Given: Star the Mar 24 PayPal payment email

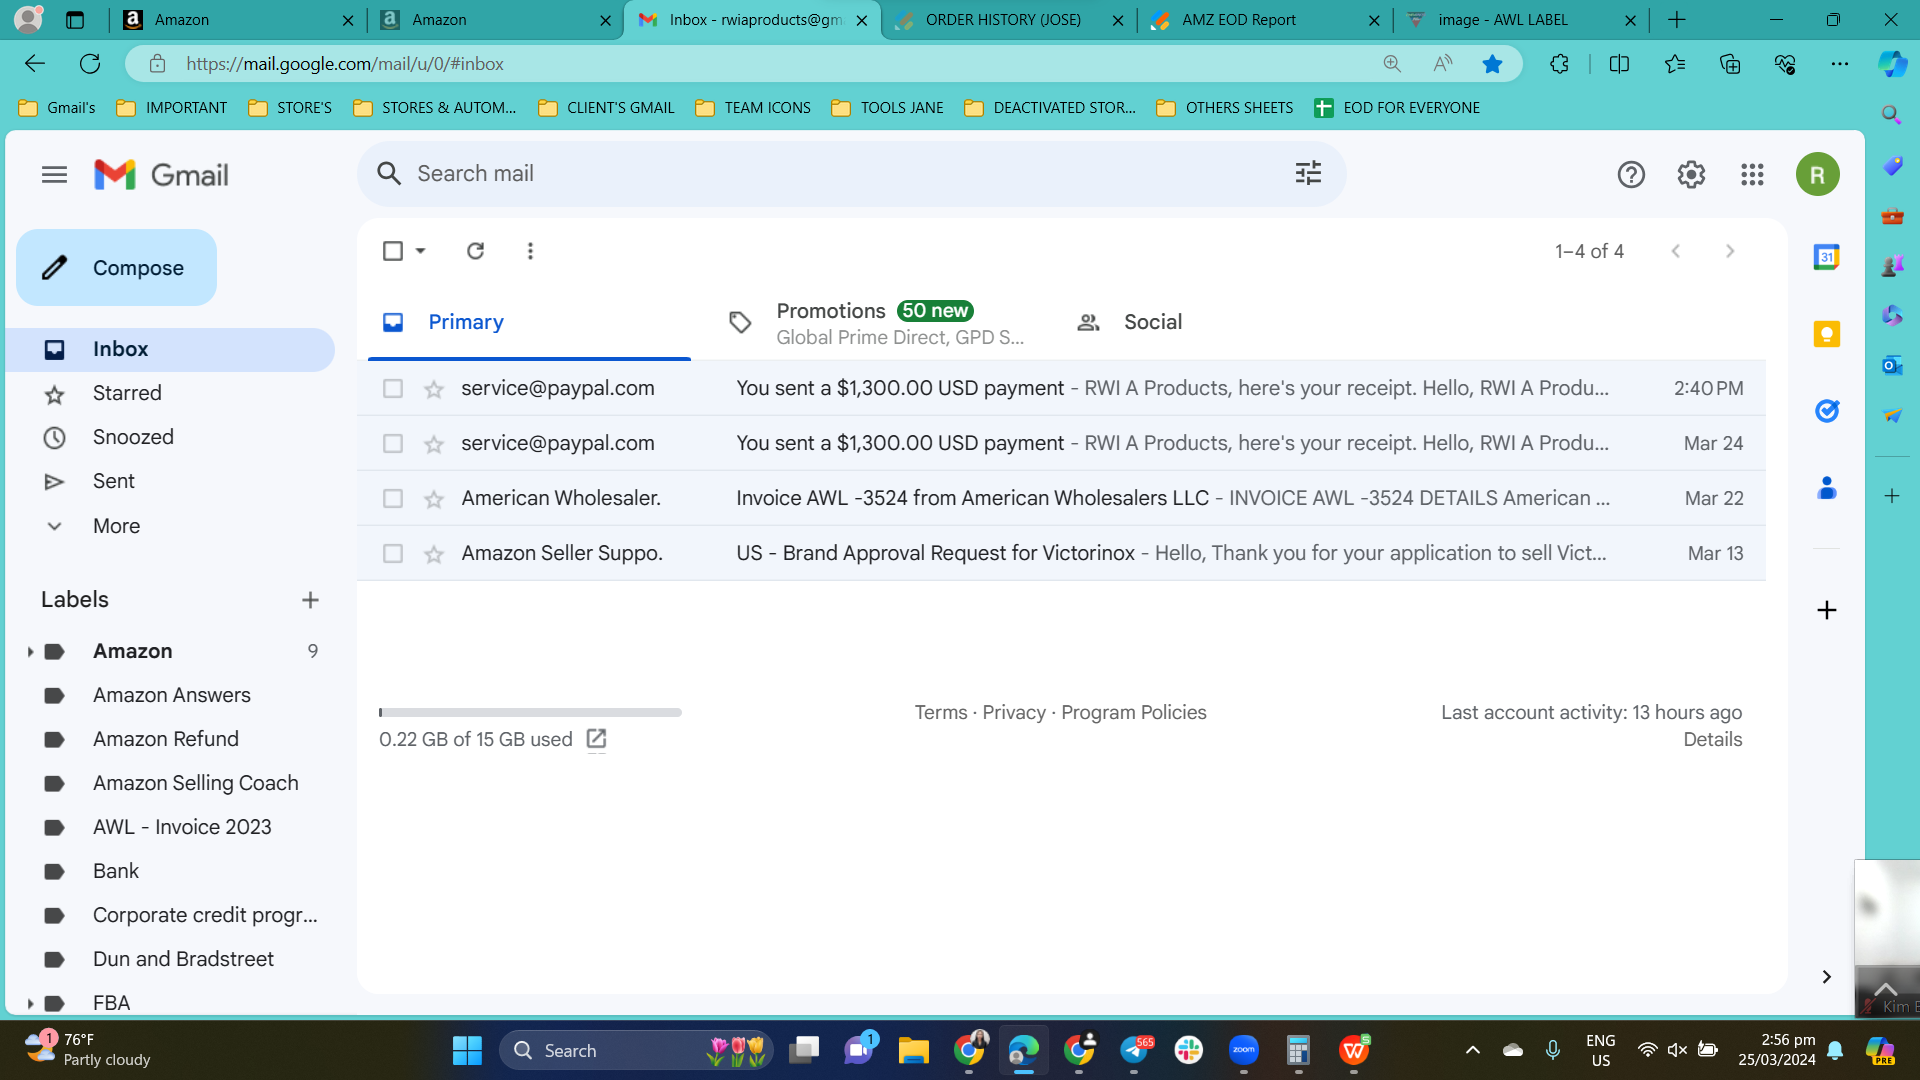Looking at the screenshot, I should (x=433, y=444).
